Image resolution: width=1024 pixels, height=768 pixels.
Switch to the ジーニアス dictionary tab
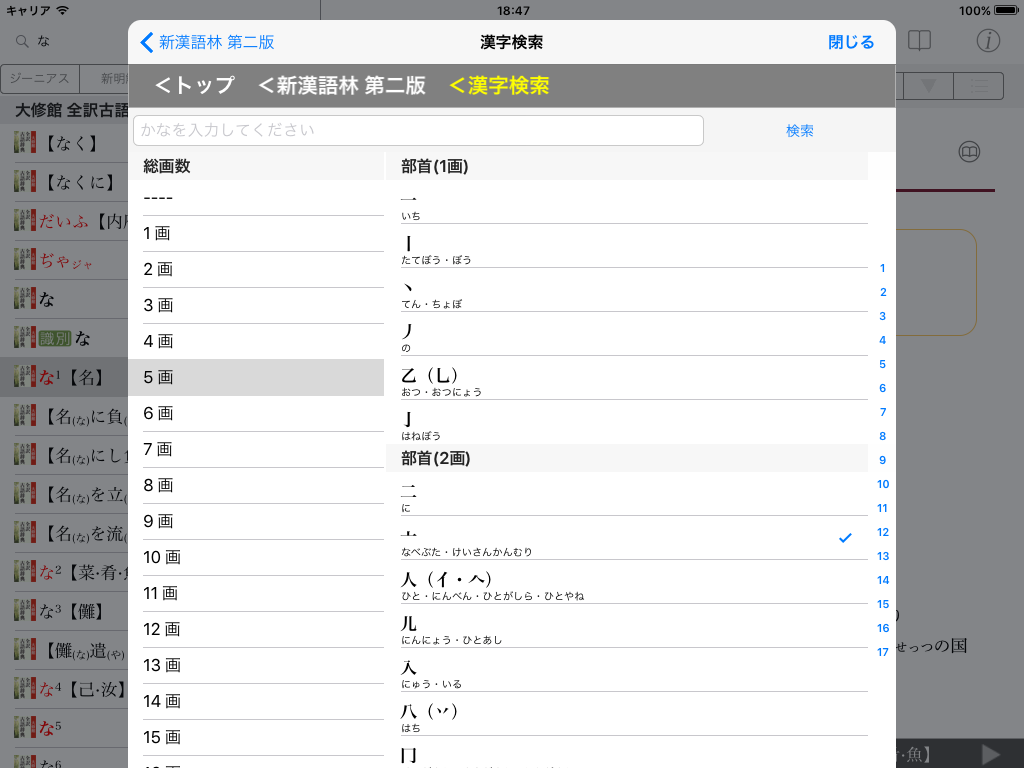pos(39,80)
